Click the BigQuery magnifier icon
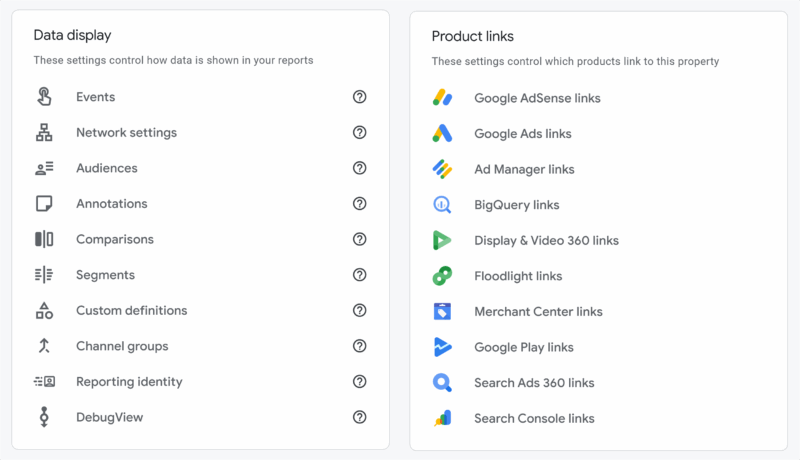 coord(442,205)
